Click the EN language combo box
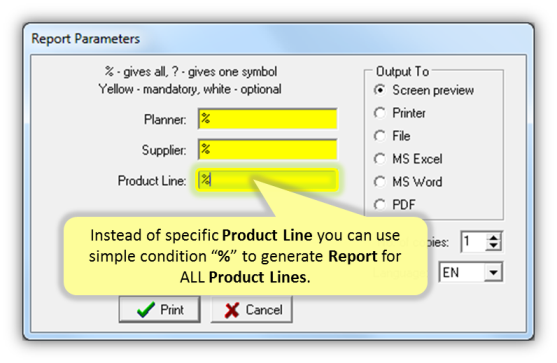 [471, 272]
